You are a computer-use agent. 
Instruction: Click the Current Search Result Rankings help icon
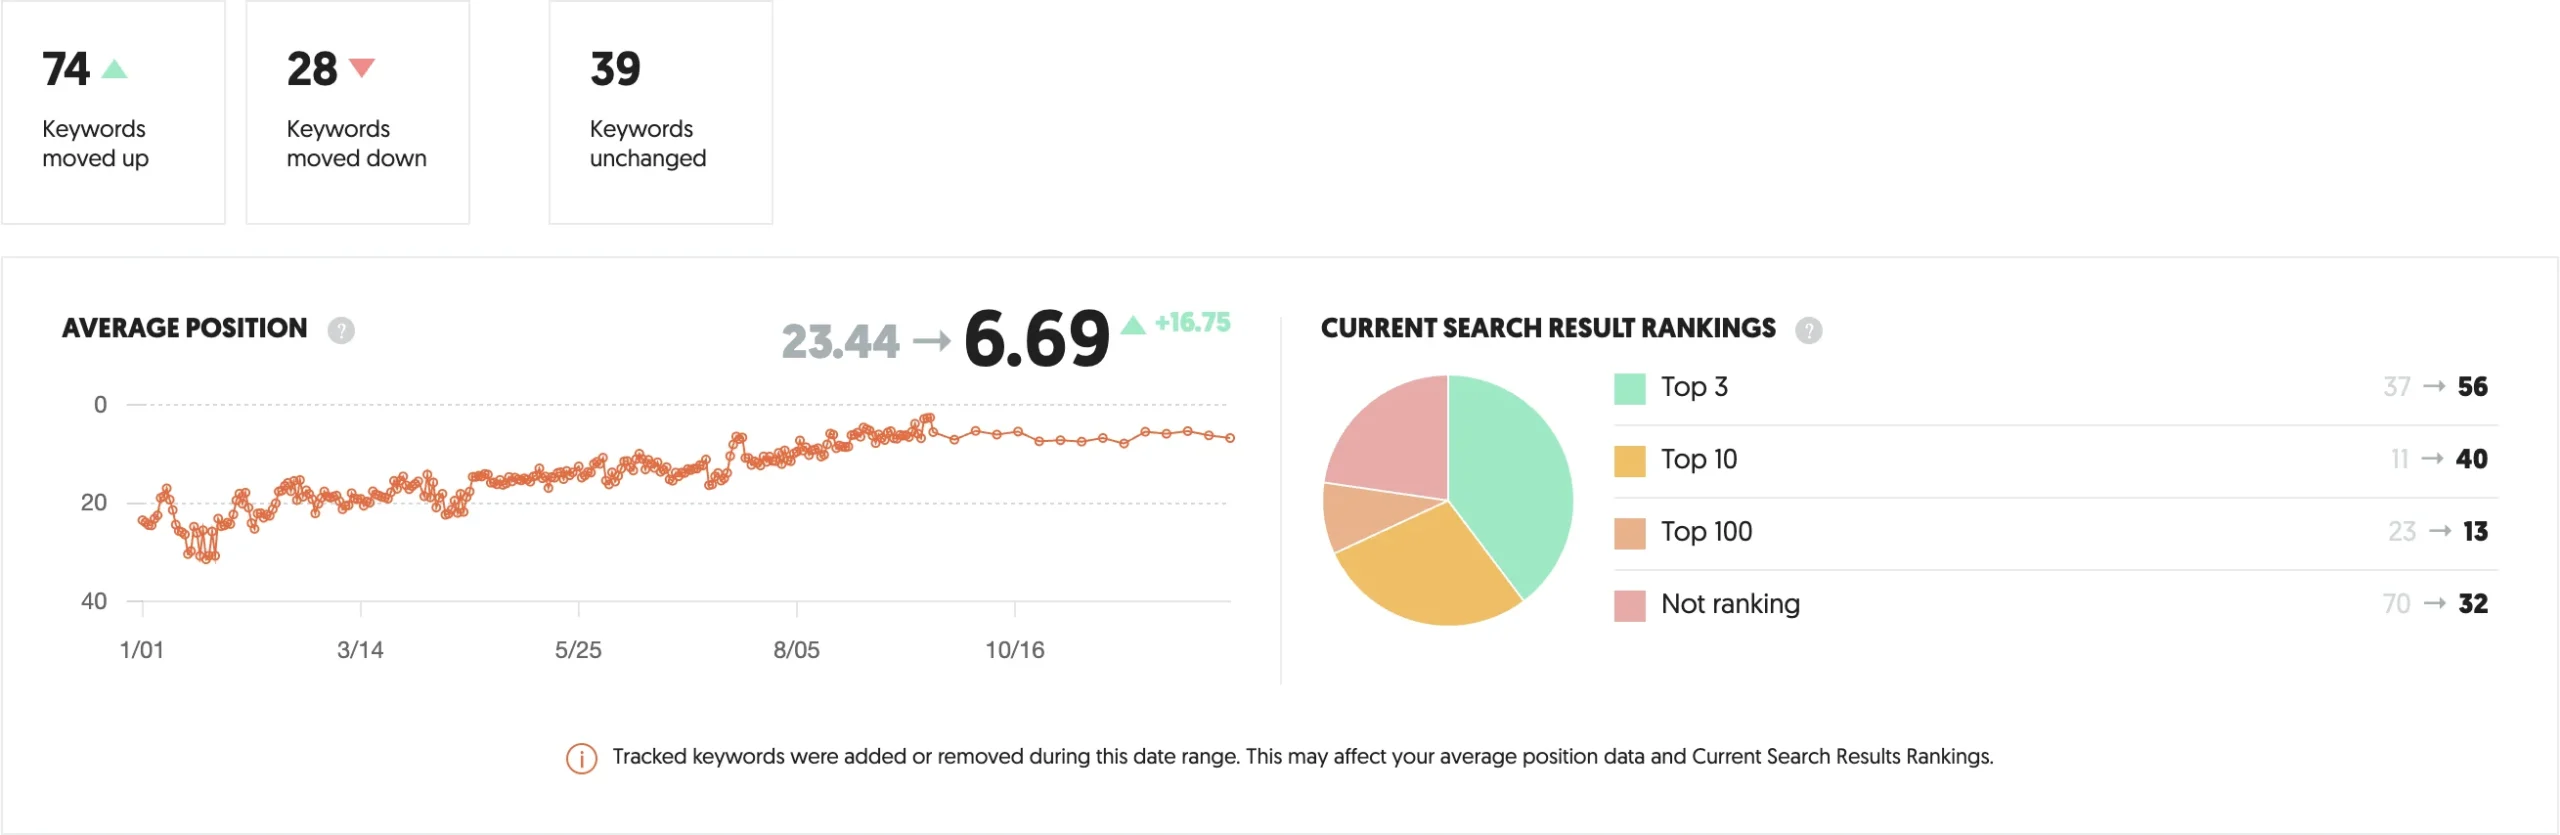point(1808,330)
